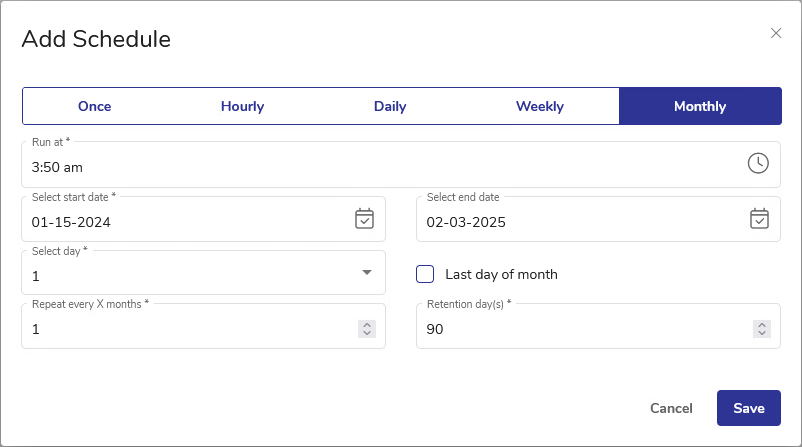The image size is (802, 447).
Task: Select the Daily schedule tab
Action: tap(390, 106)
